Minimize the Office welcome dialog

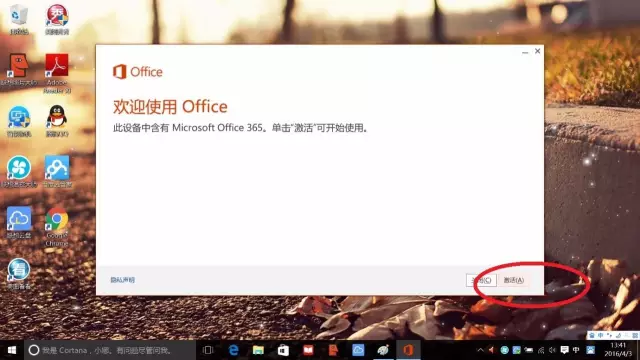tap(525, 51)
